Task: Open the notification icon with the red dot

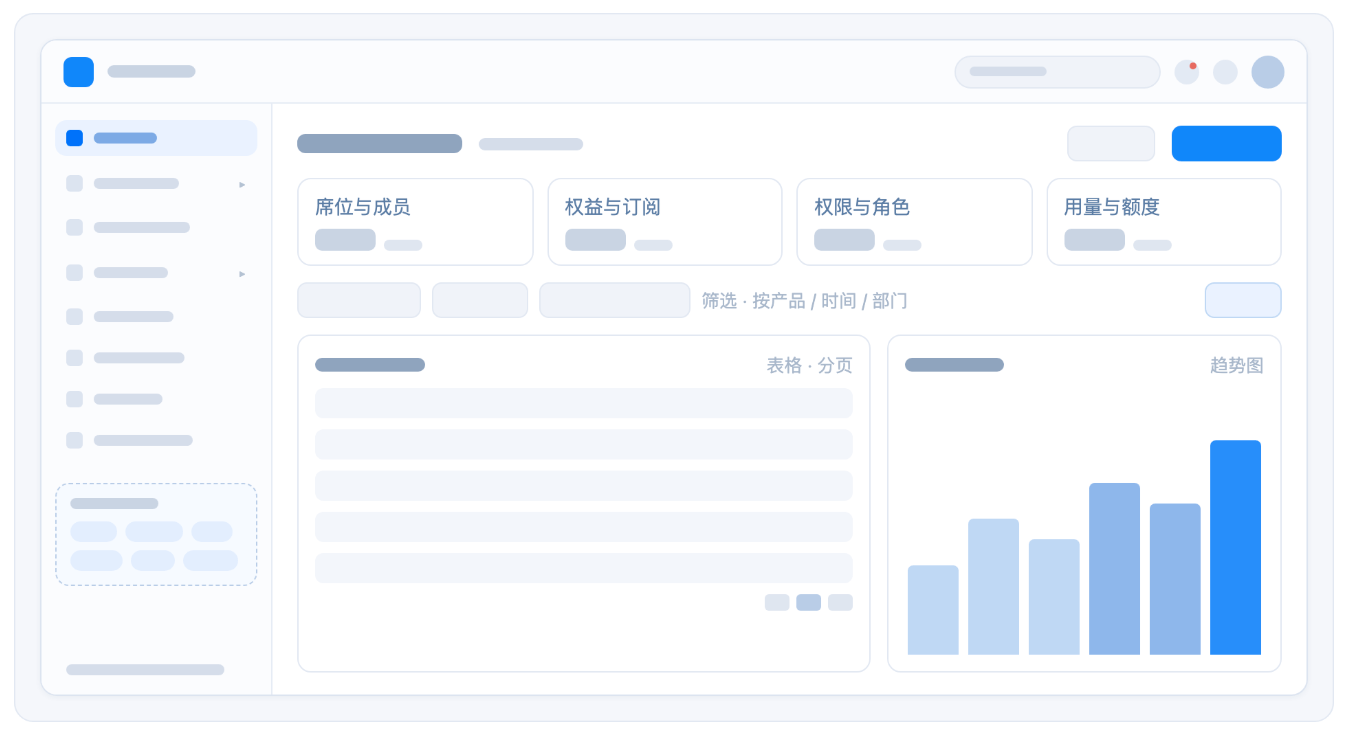Action: coord(1186,72)
